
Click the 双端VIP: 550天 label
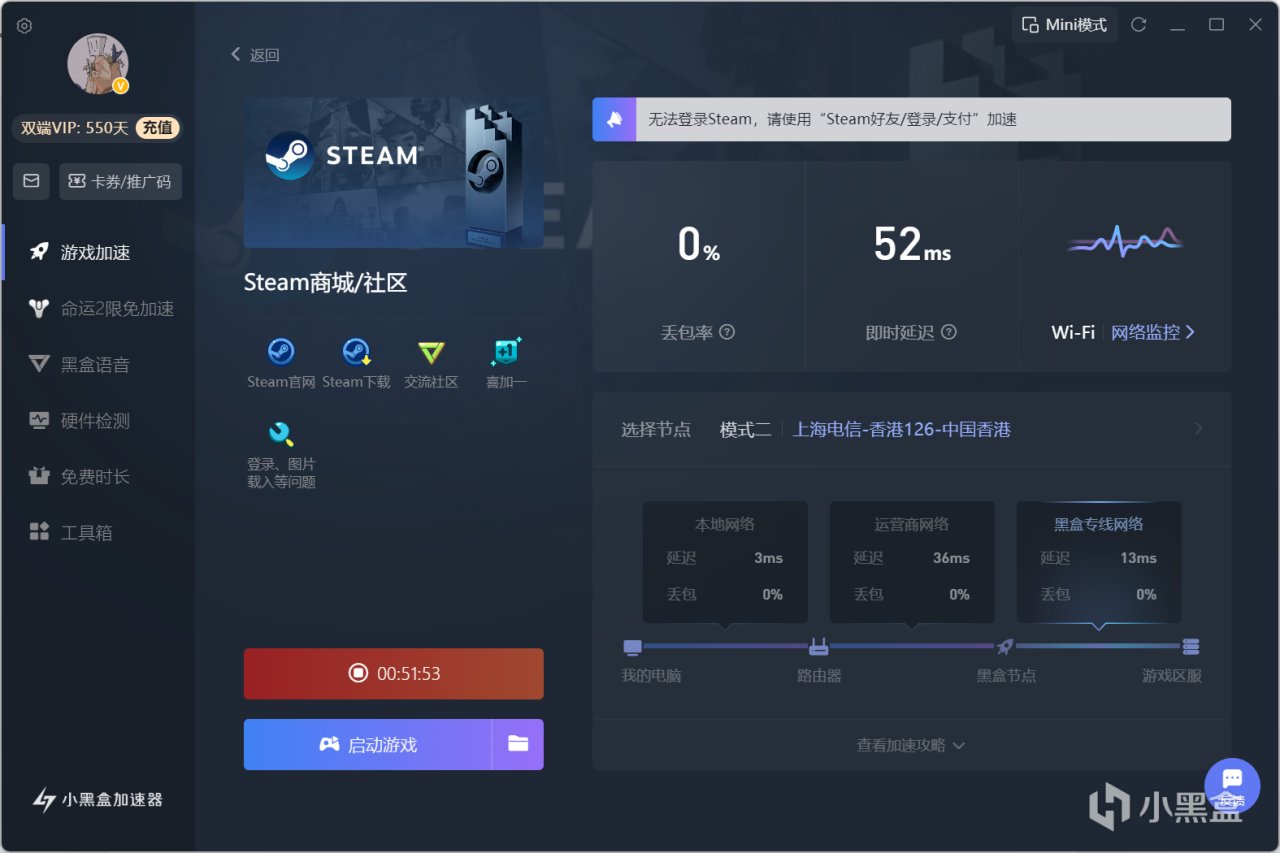[76, 128]
